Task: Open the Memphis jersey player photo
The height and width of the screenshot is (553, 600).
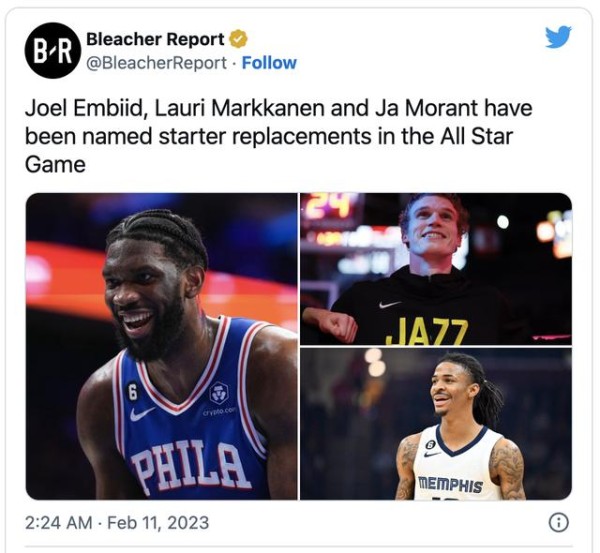Action: click(436, 424)
